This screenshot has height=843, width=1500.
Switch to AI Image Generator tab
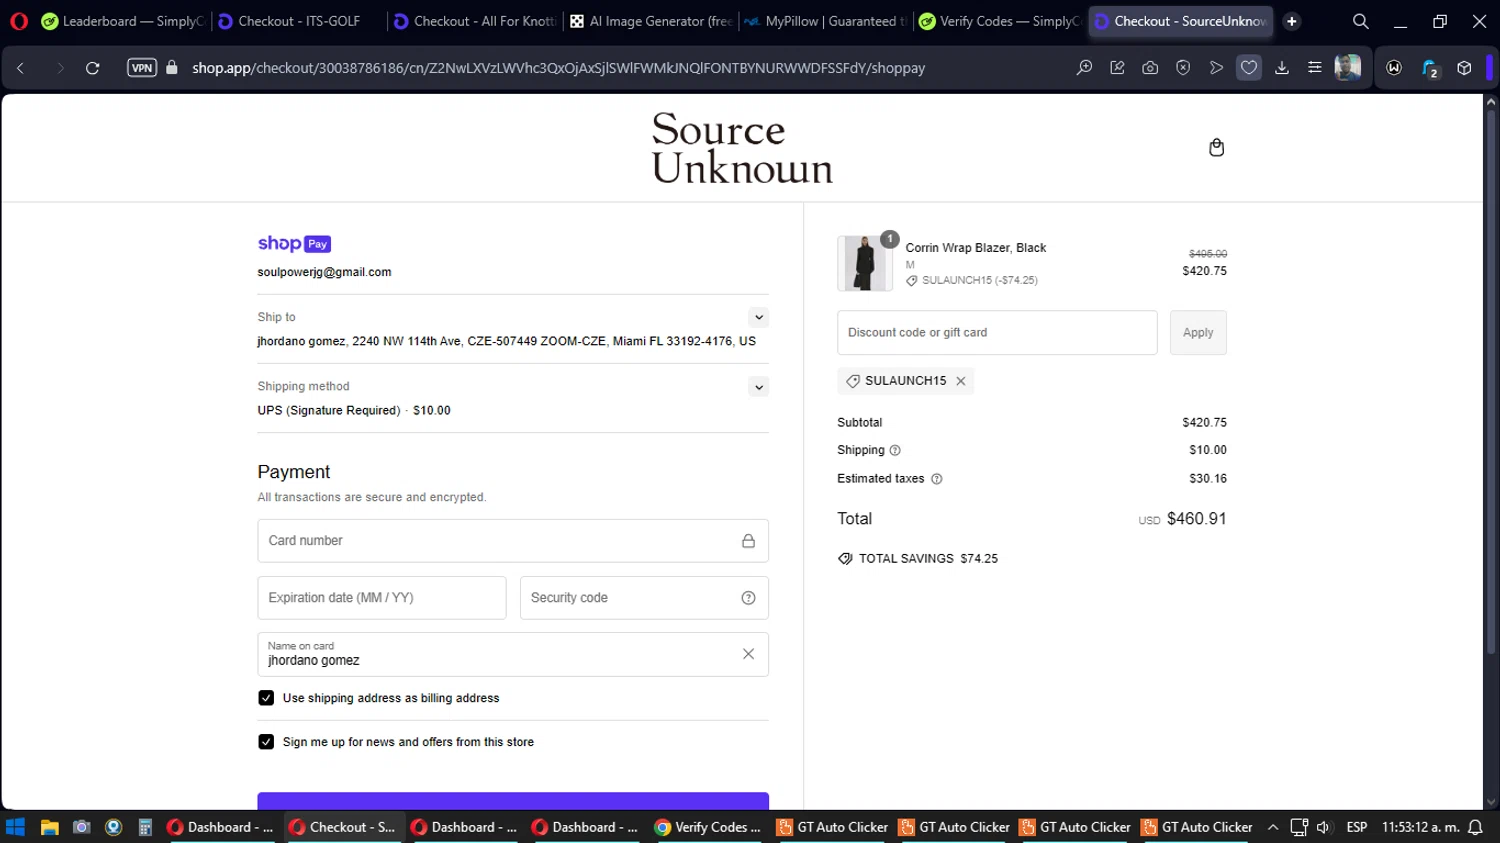coord(650,21)
